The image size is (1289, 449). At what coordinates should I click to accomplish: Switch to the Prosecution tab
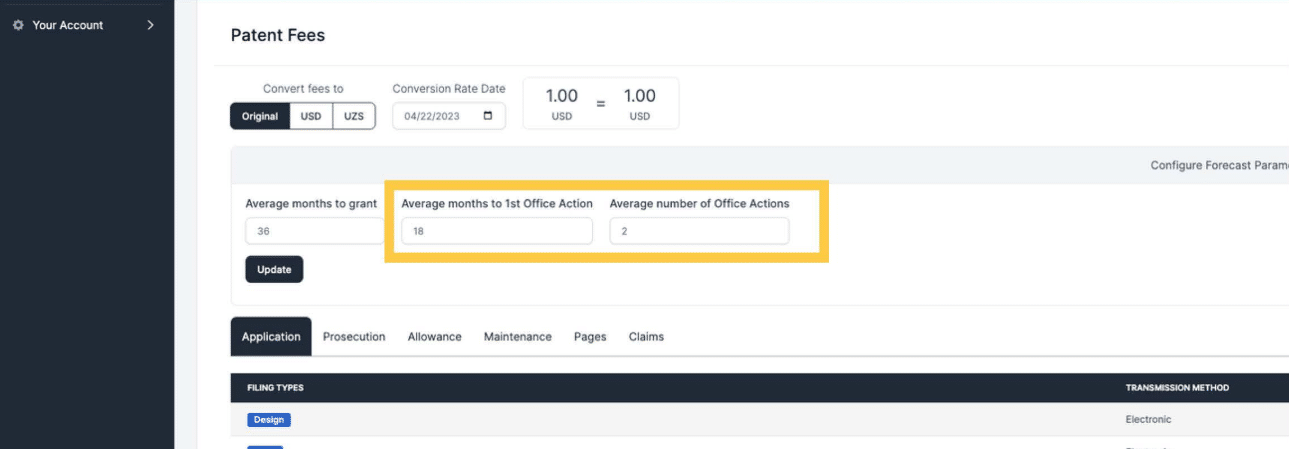coord(354,337)
